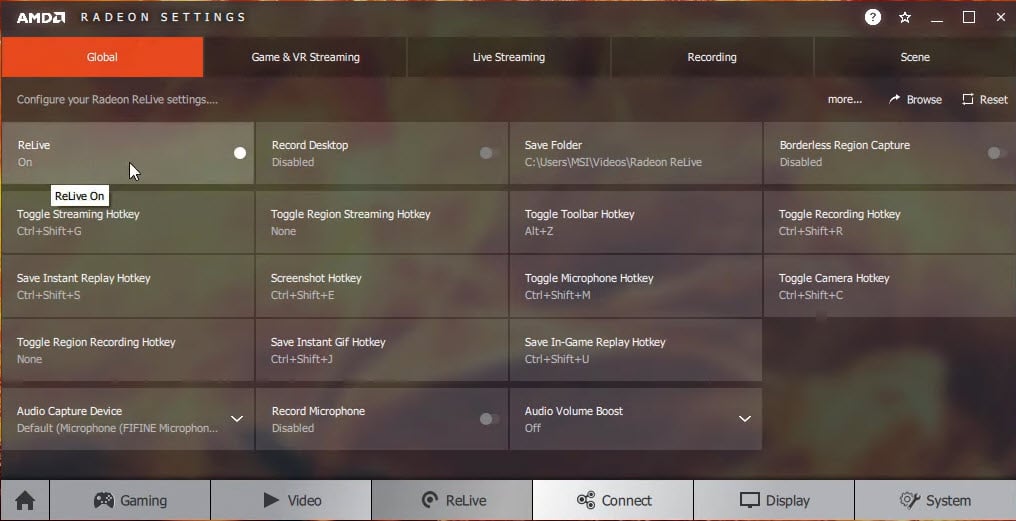Open the Save Folder path tile
The width and height of the screenshot is (1016, 521).
pyautogui.click(x=636, y=154)
